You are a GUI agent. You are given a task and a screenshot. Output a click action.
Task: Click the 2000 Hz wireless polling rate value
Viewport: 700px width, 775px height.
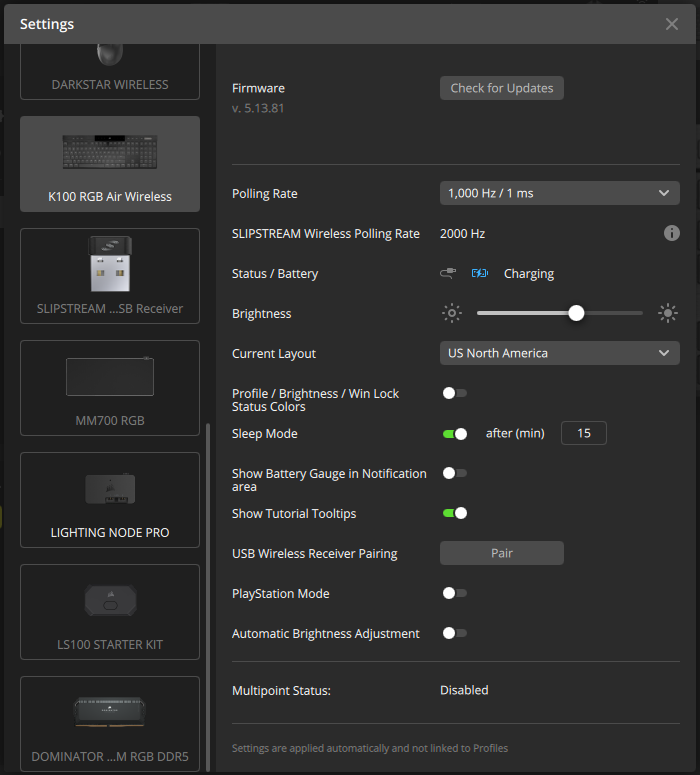[462, 233]
